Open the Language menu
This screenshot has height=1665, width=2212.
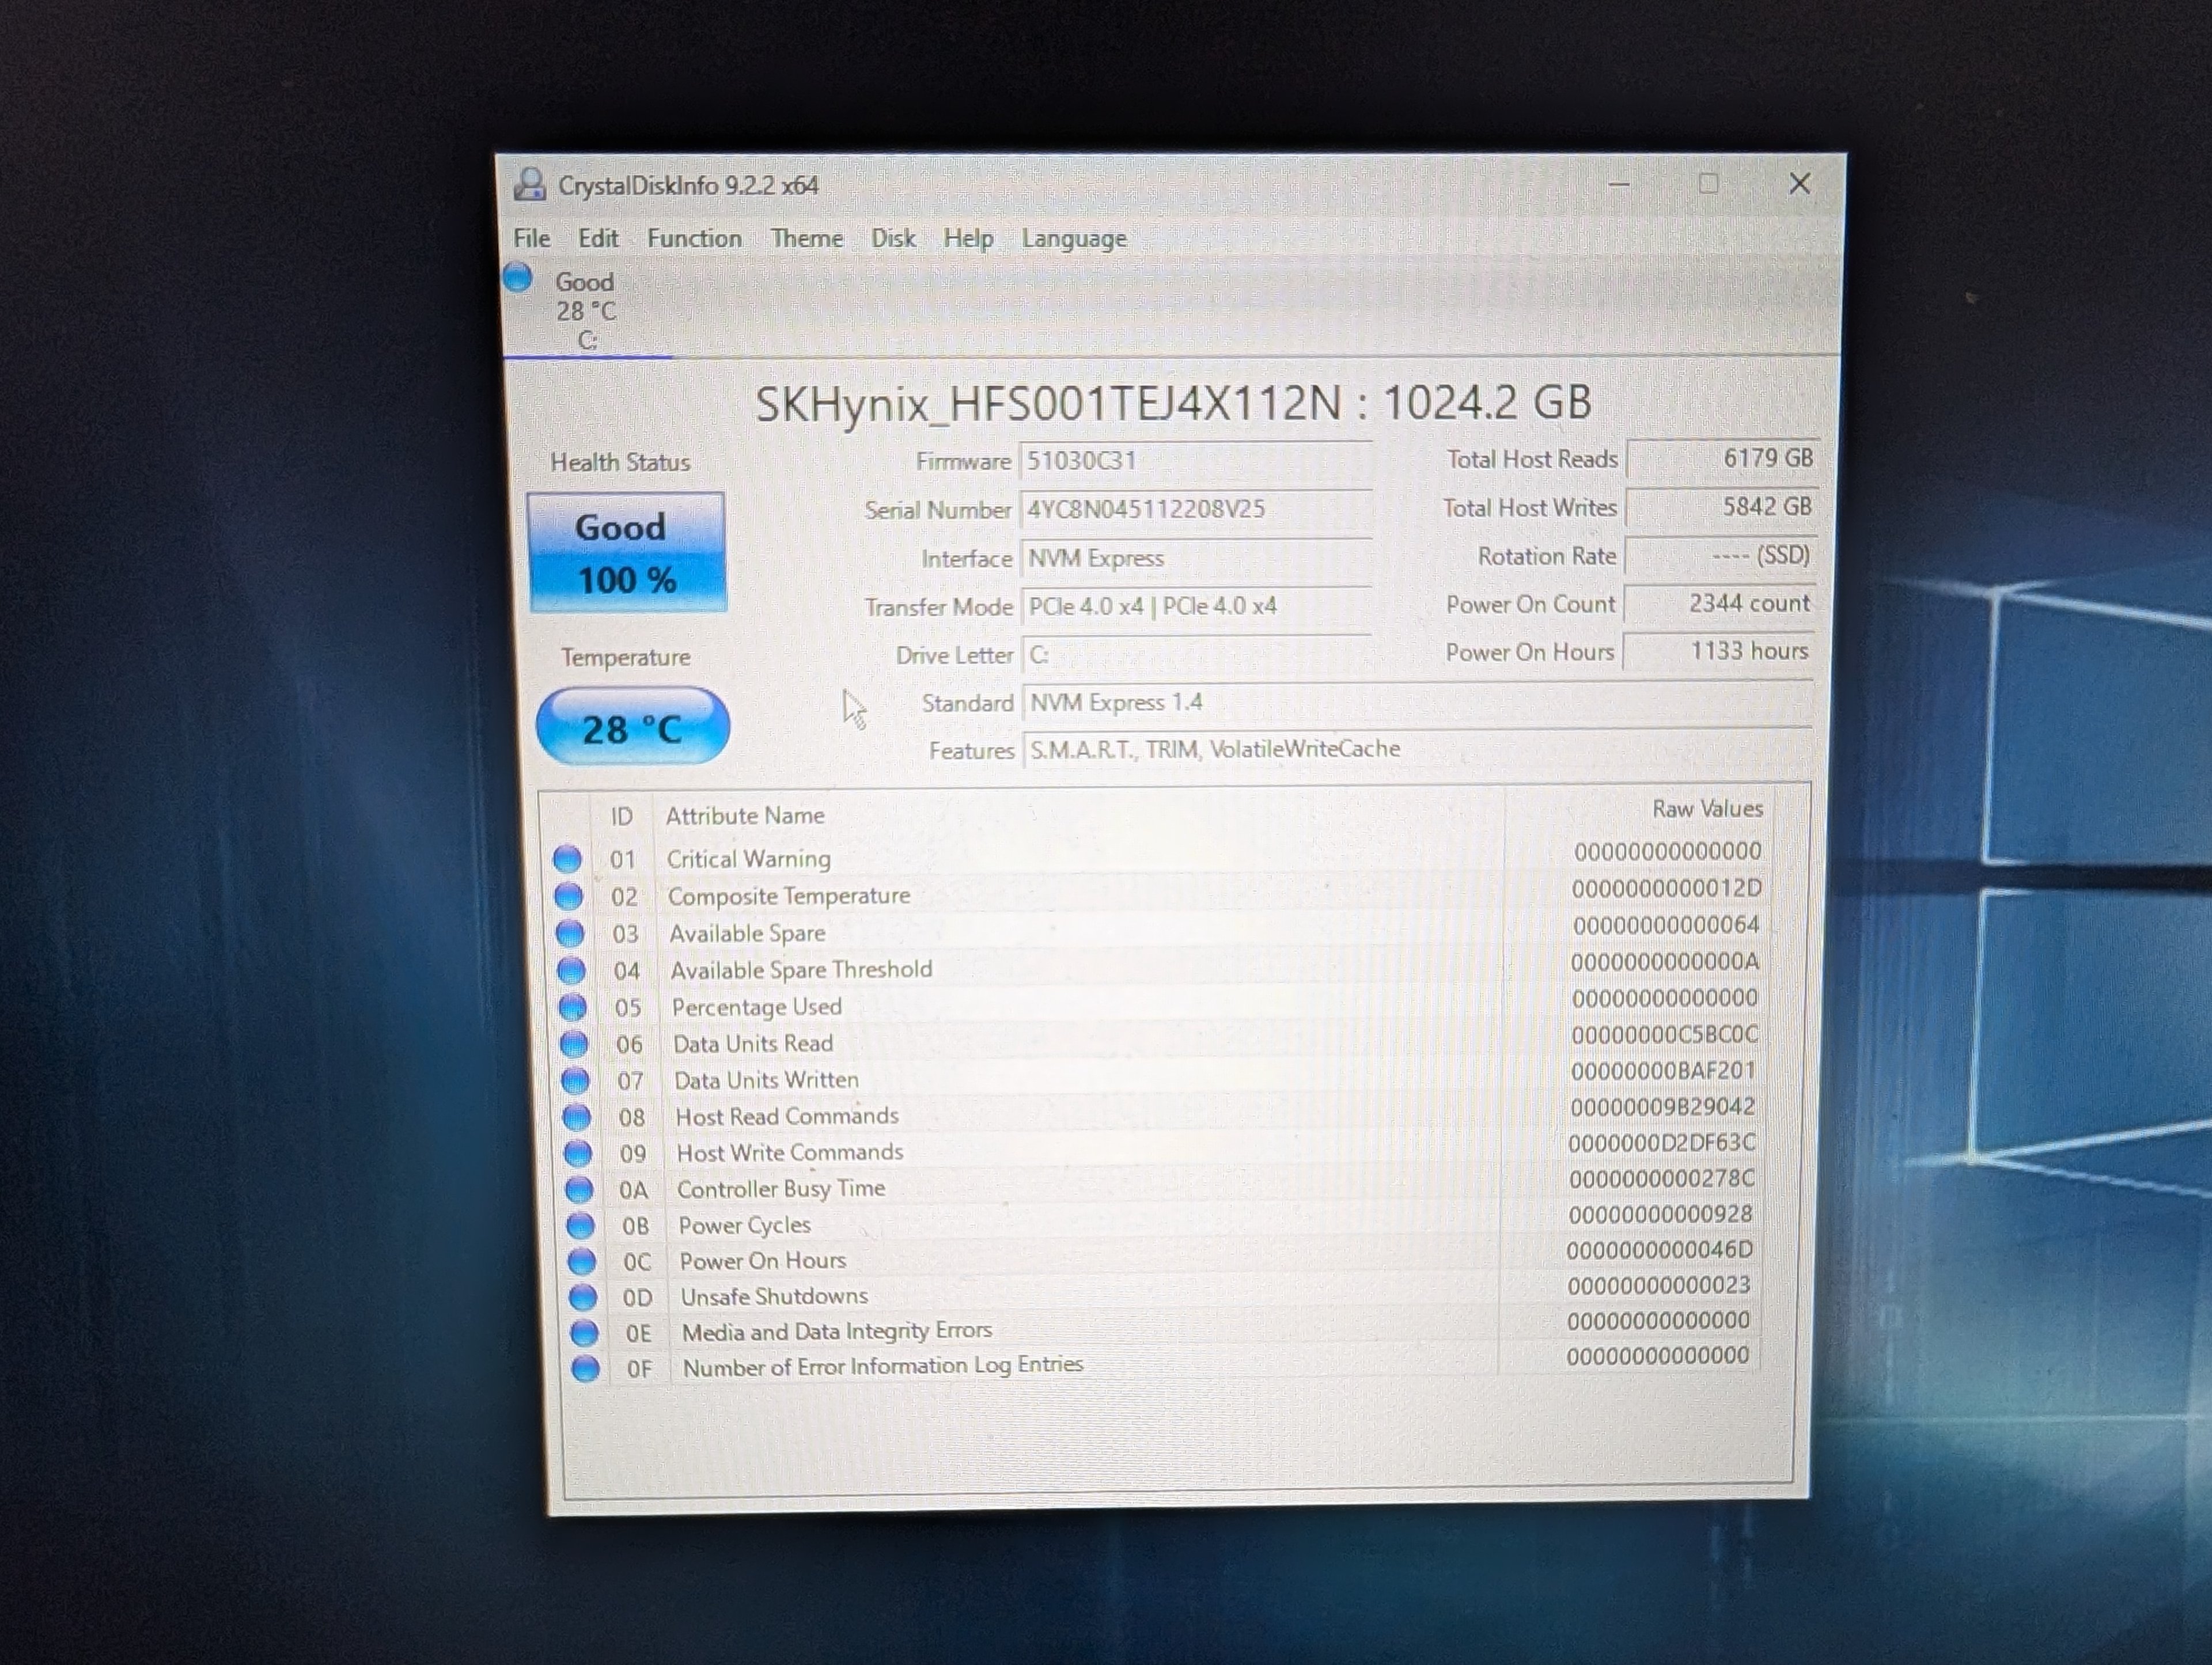[x=1074, y=238]
